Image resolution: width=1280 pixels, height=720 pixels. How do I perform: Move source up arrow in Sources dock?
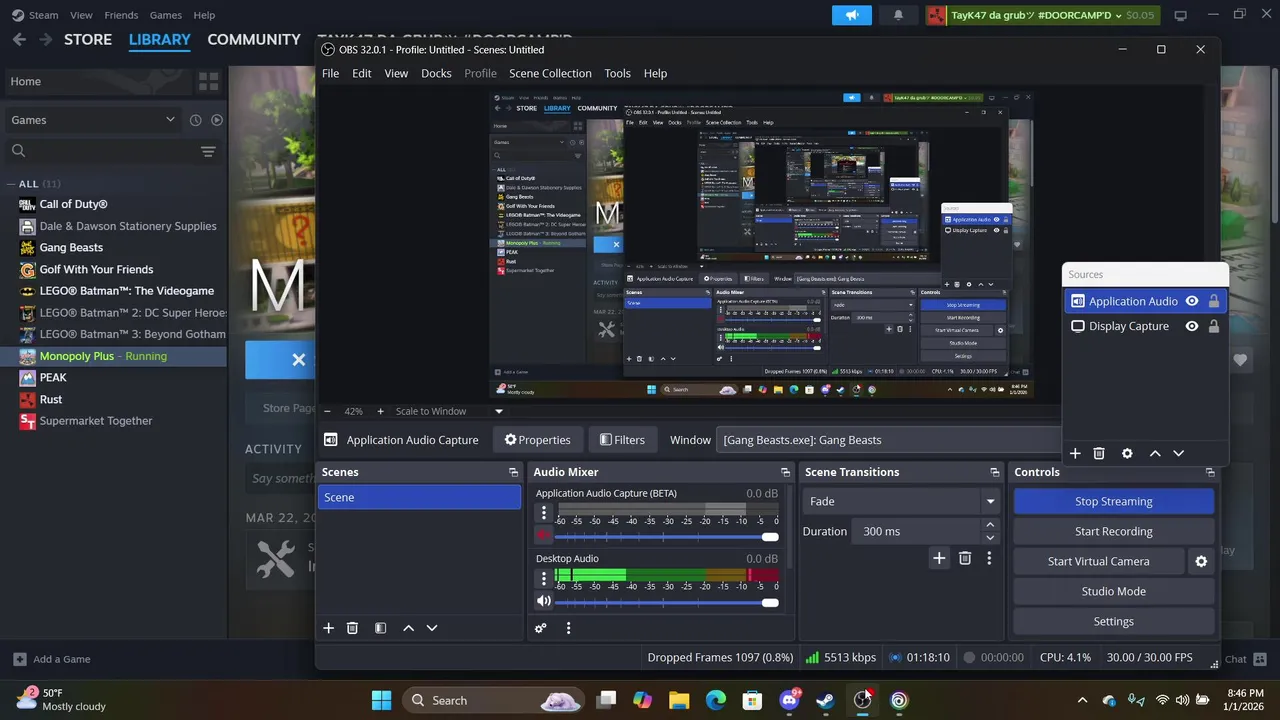tap(1155, 453)
